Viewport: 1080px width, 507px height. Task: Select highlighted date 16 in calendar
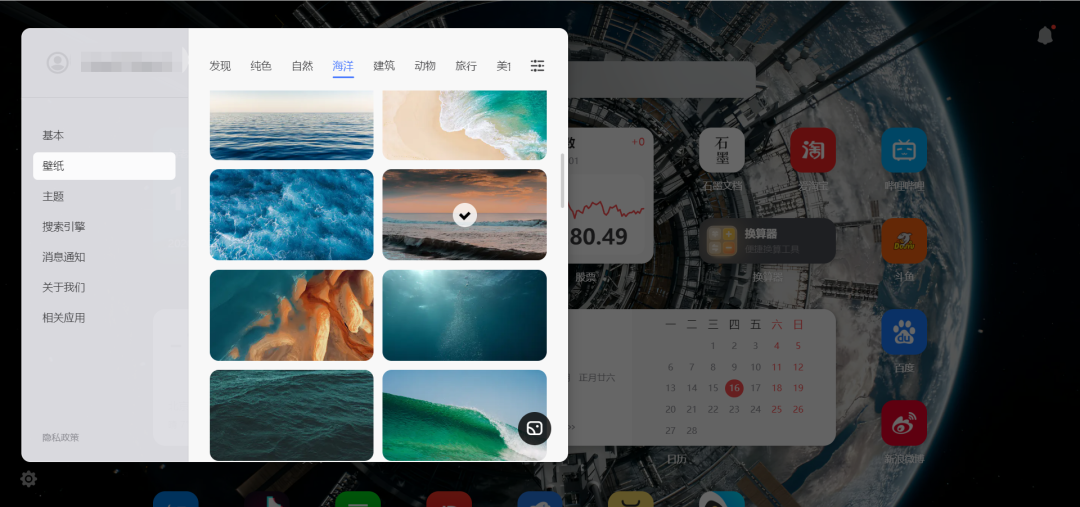(734, 388)
